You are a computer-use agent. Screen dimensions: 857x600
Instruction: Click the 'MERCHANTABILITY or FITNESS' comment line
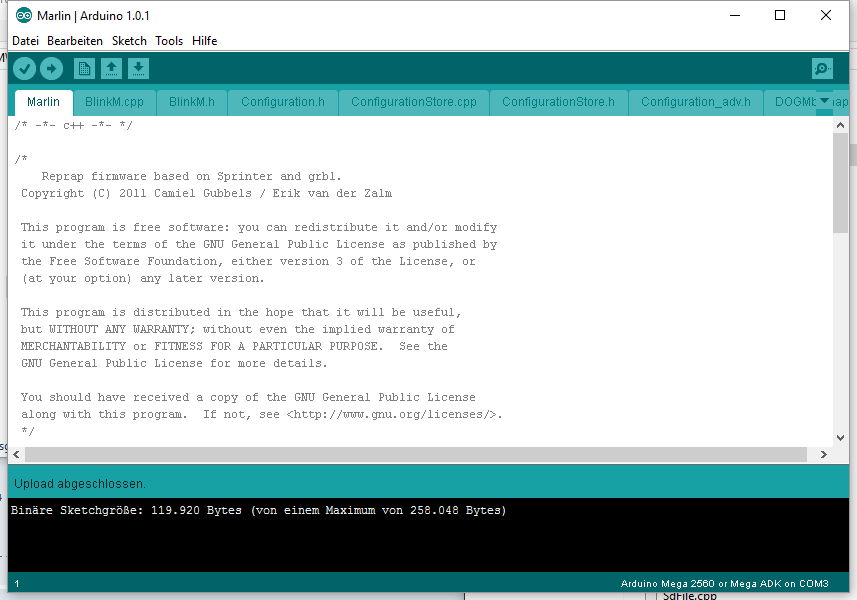[234, 346]
